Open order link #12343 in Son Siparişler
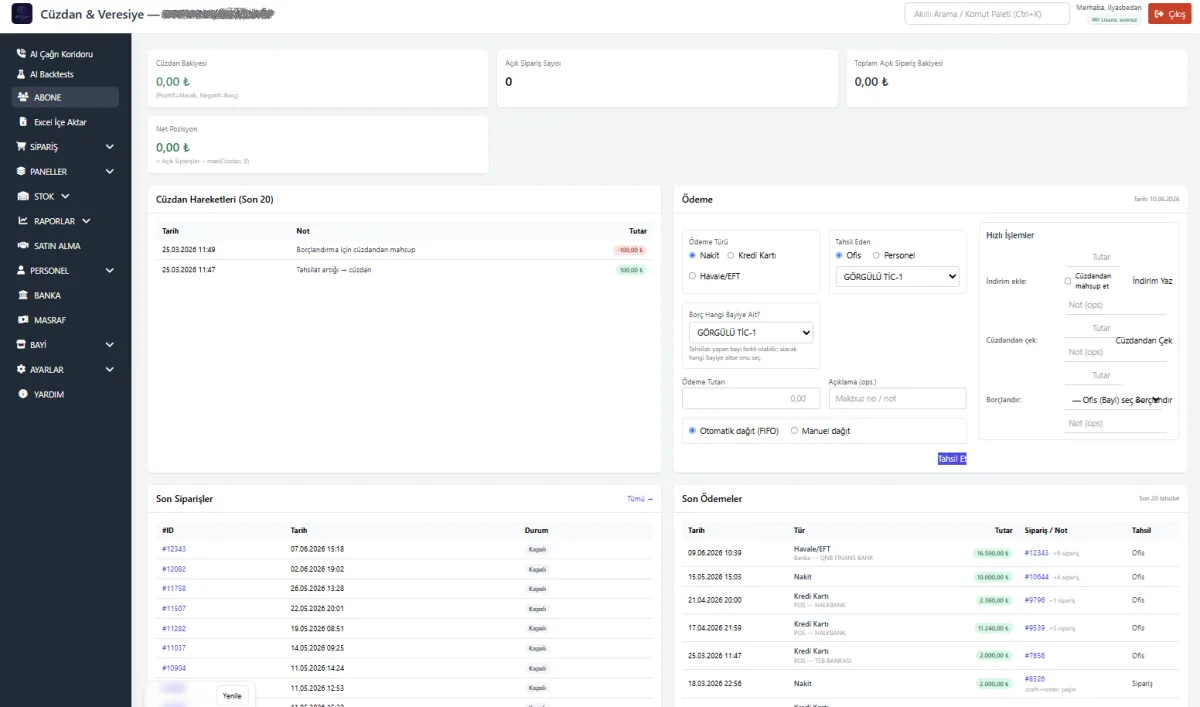This screenshot has height=707, width=1200. (x=174, y=549)
